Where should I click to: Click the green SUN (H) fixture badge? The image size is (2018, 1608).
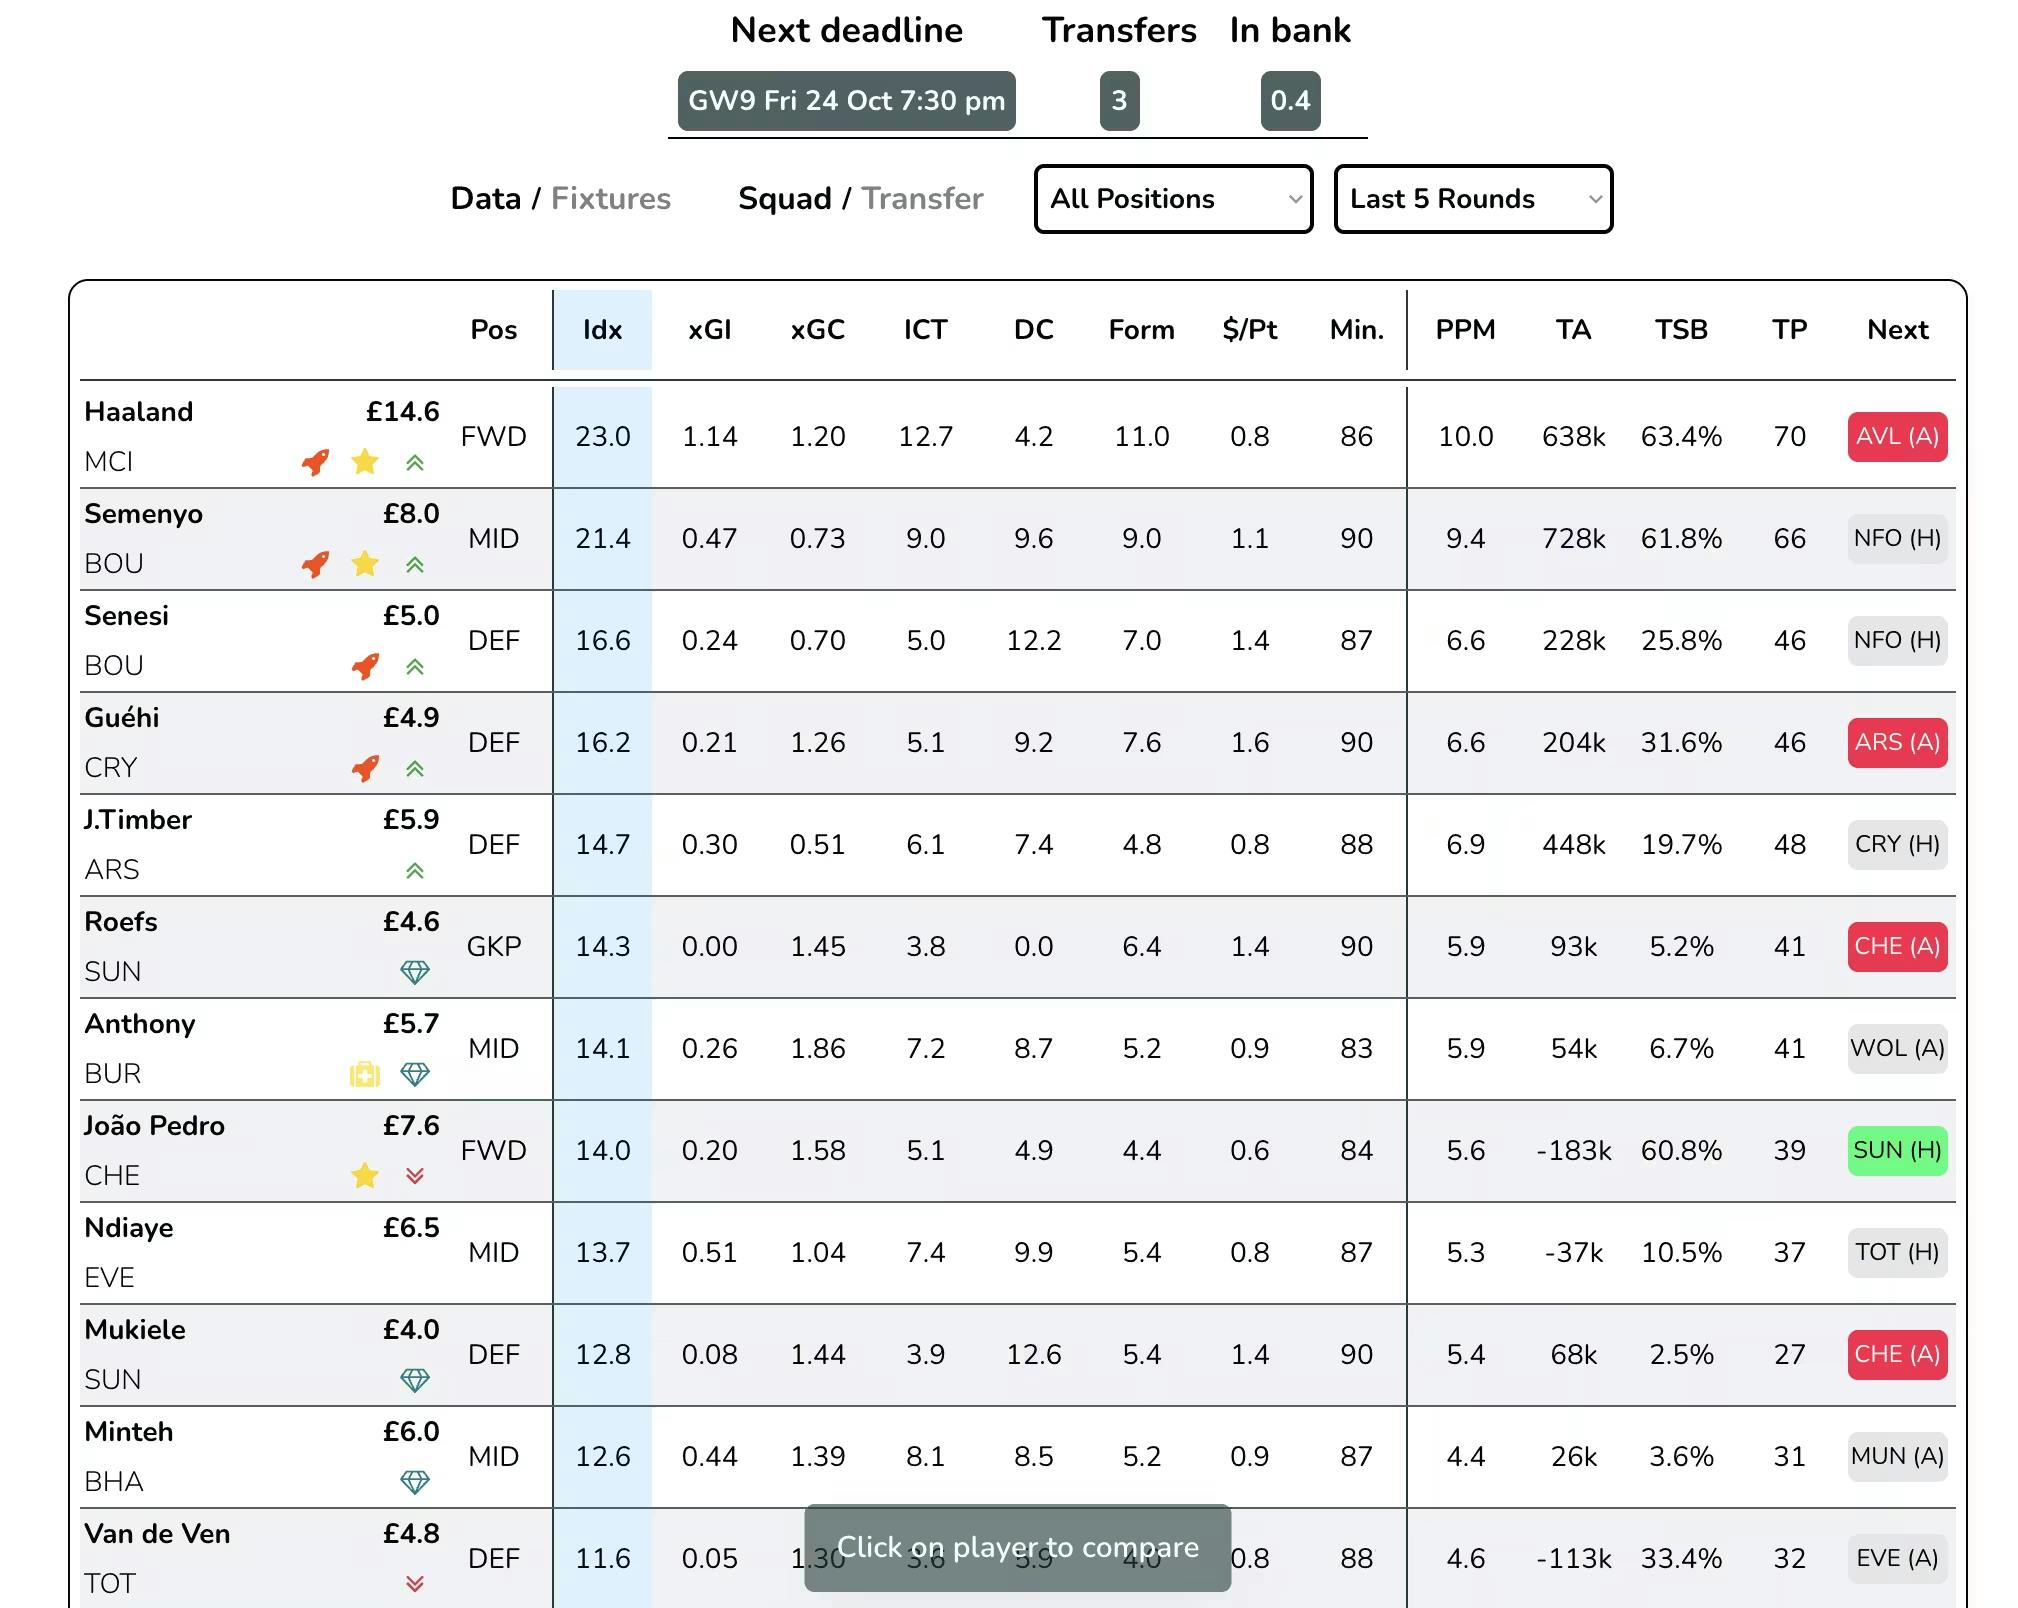coord(1897,1151)
